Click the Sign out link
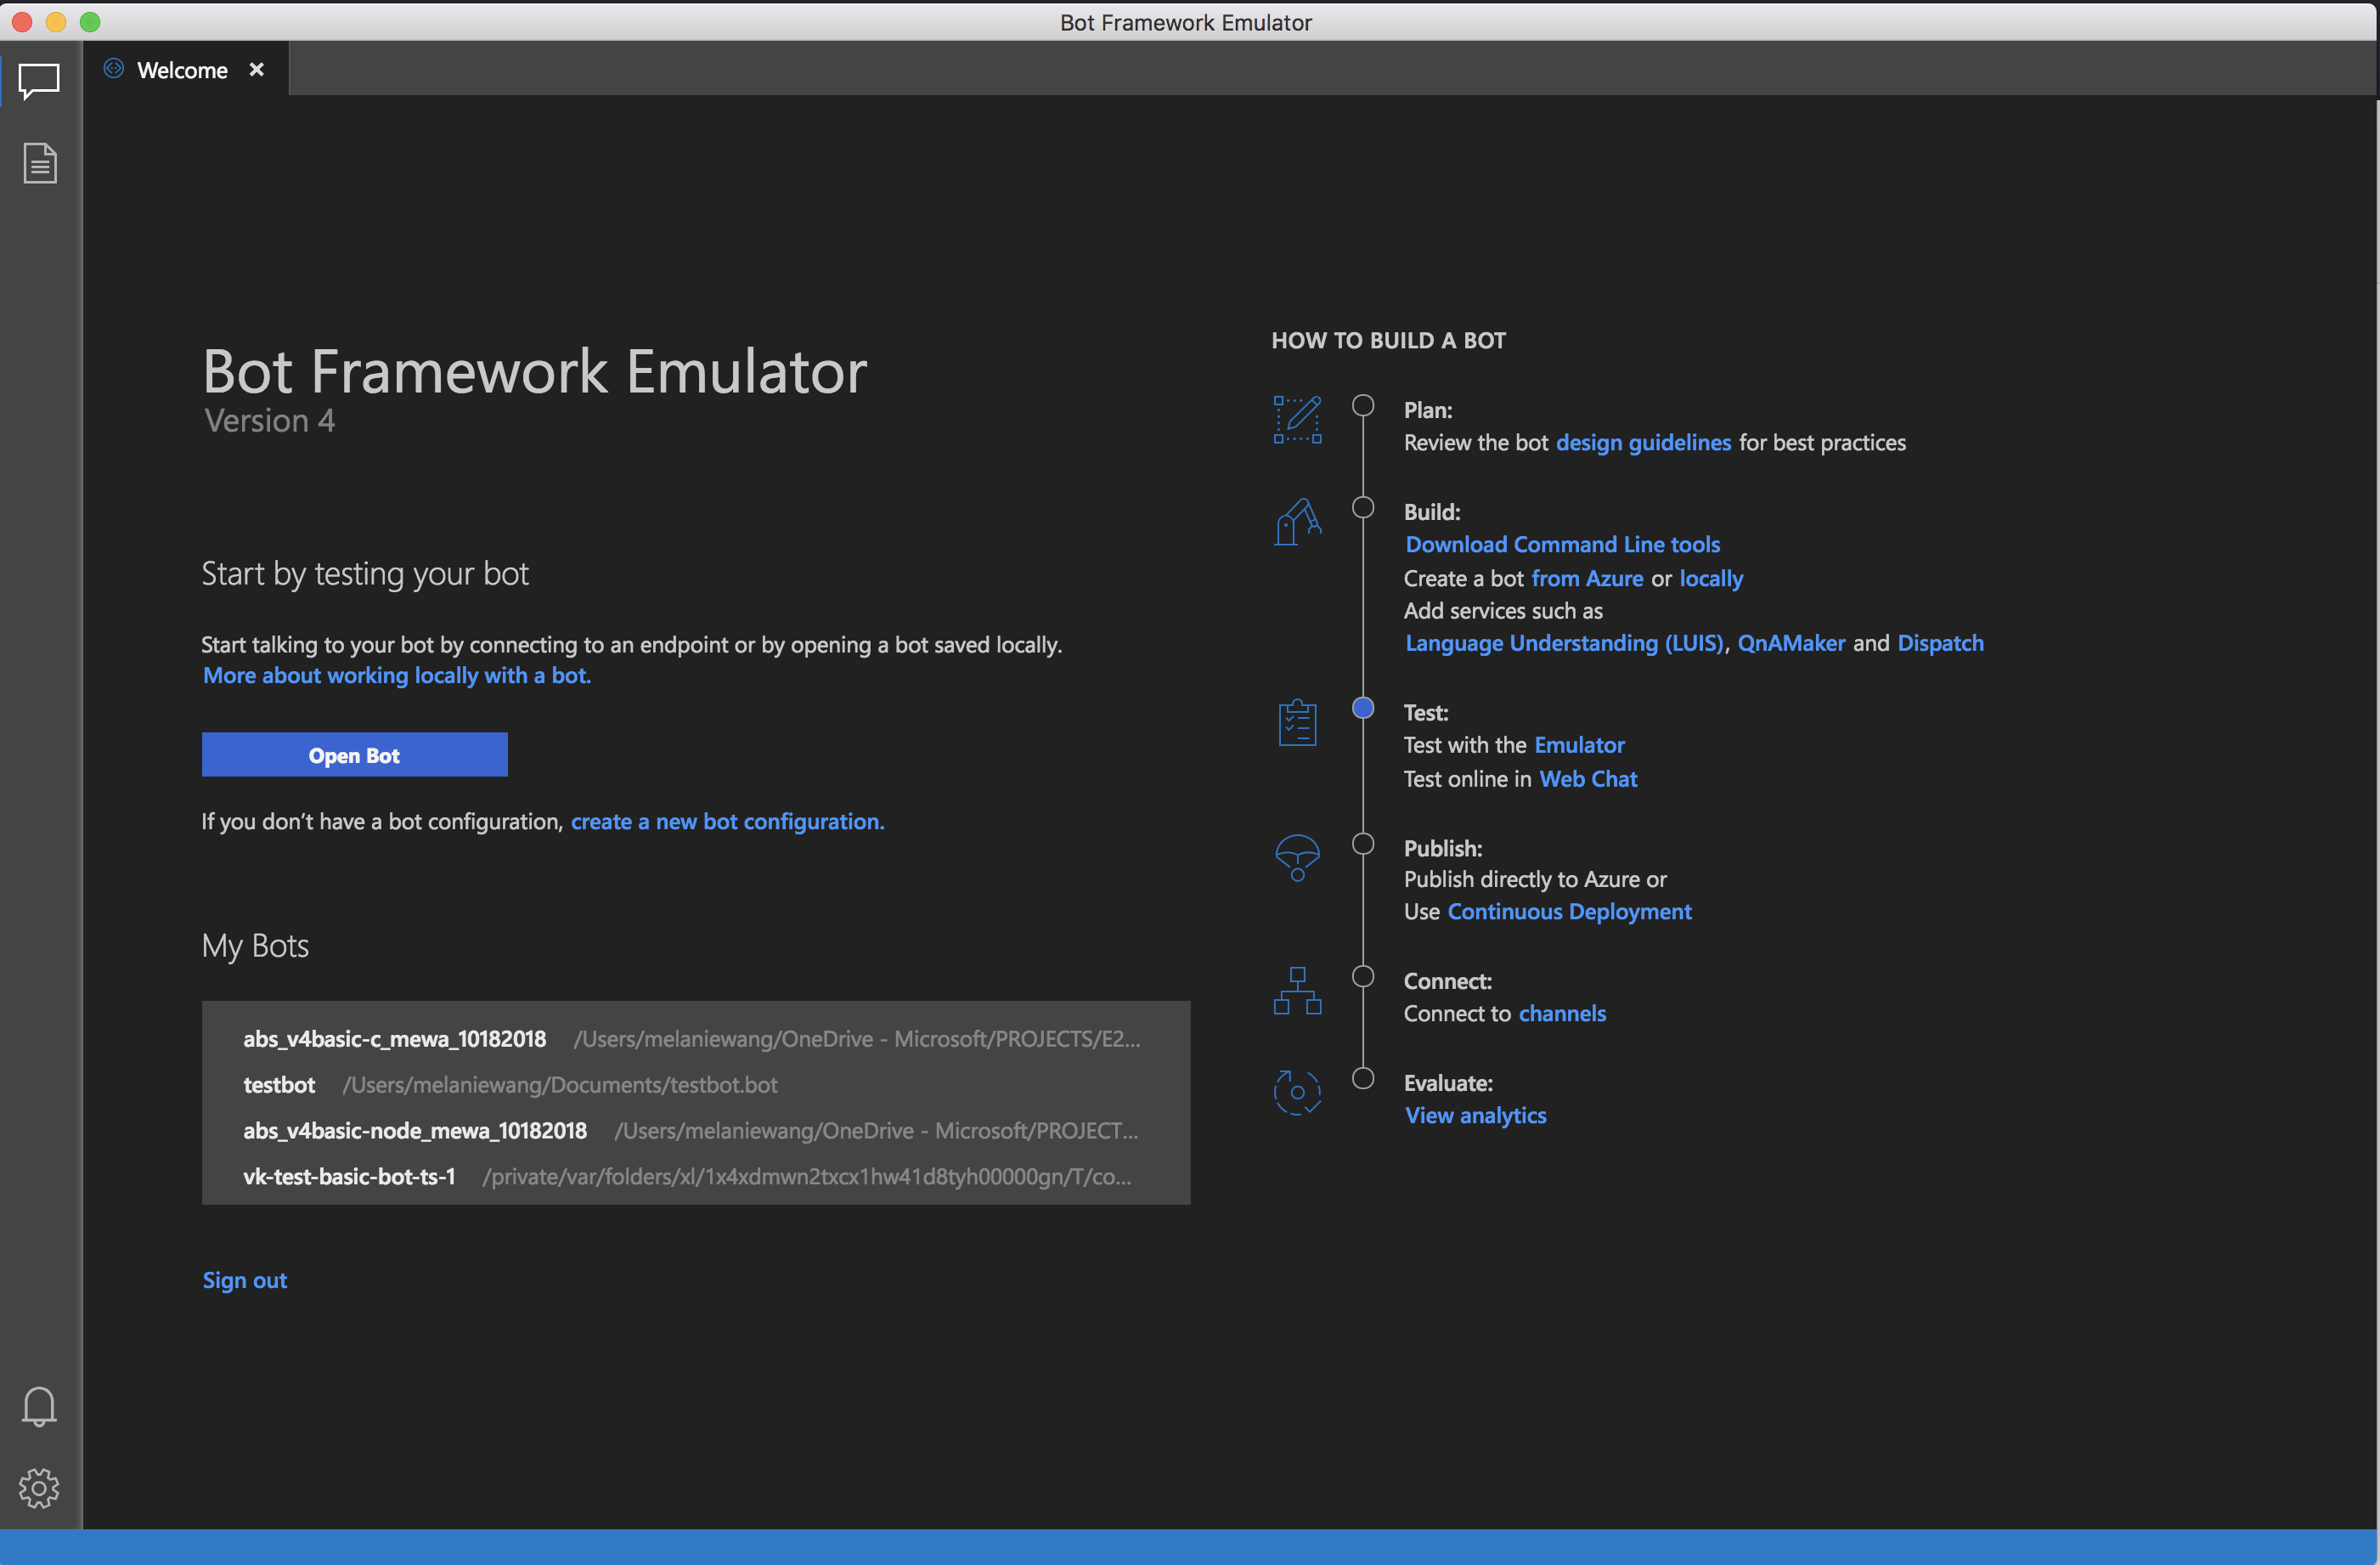 tap(245, 1281)
